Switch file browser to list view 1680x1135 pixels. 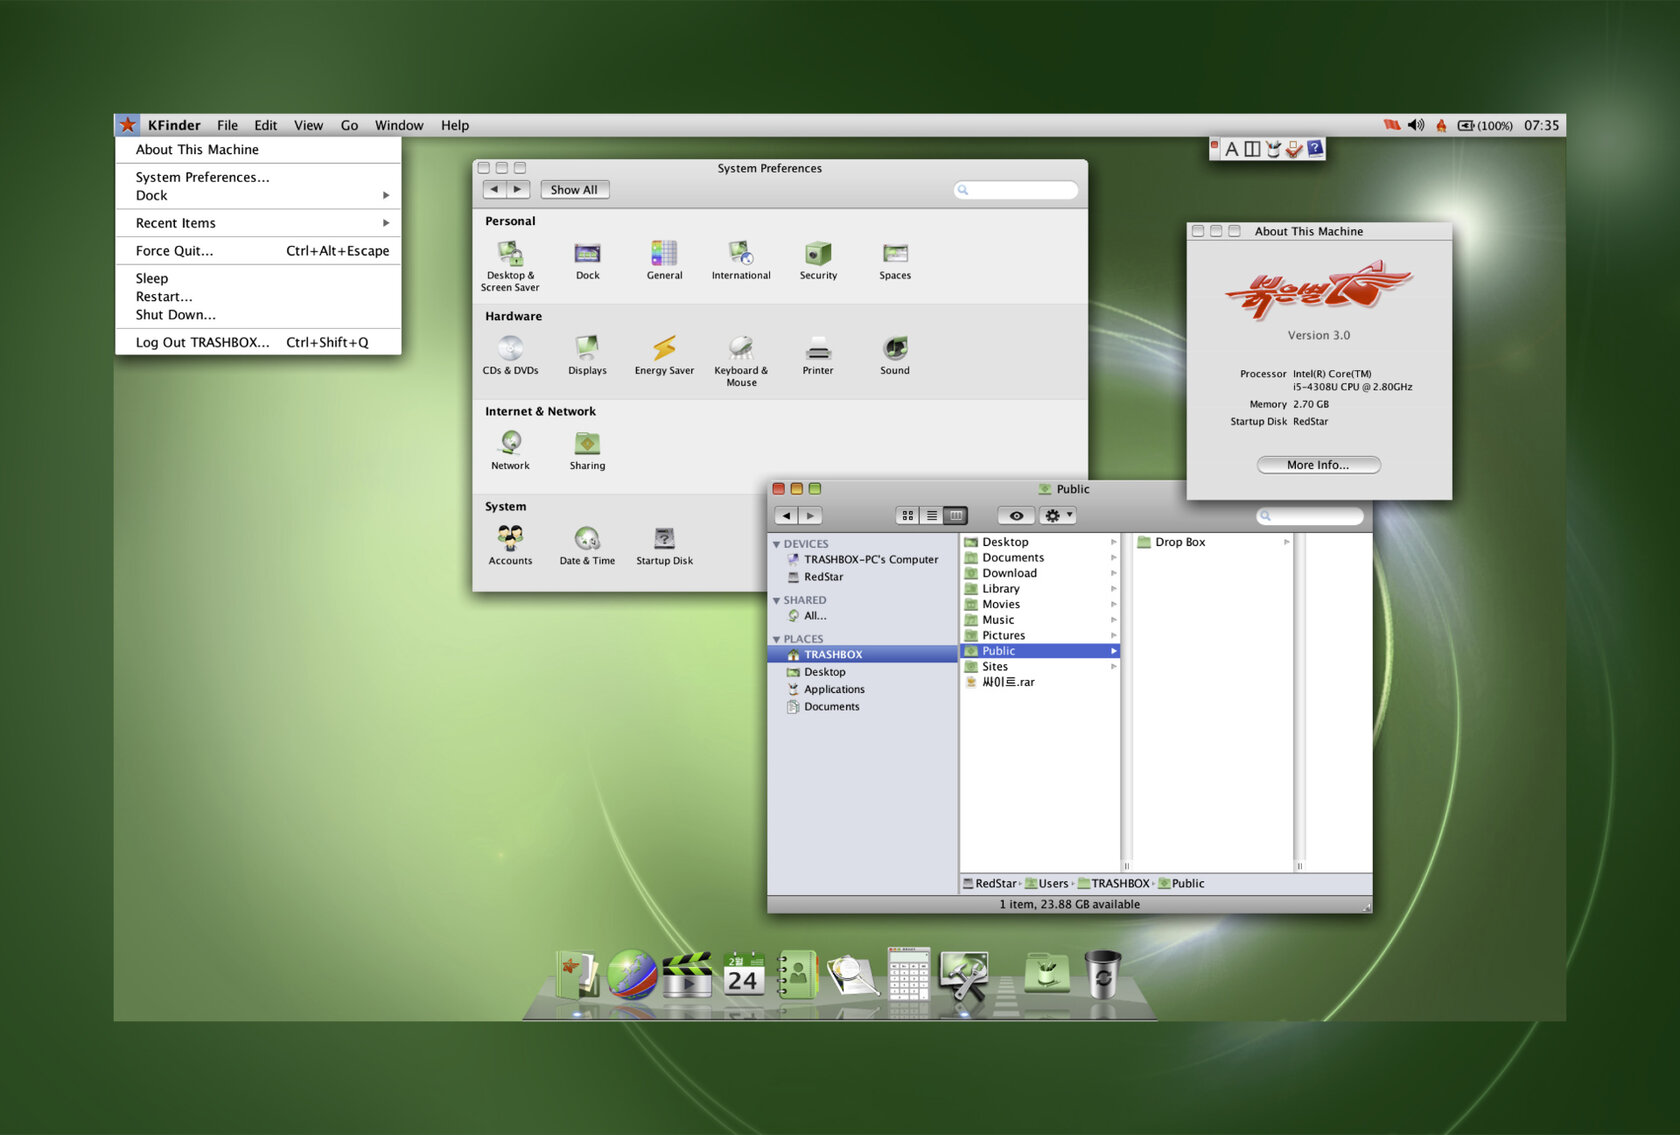click(931, 516)
